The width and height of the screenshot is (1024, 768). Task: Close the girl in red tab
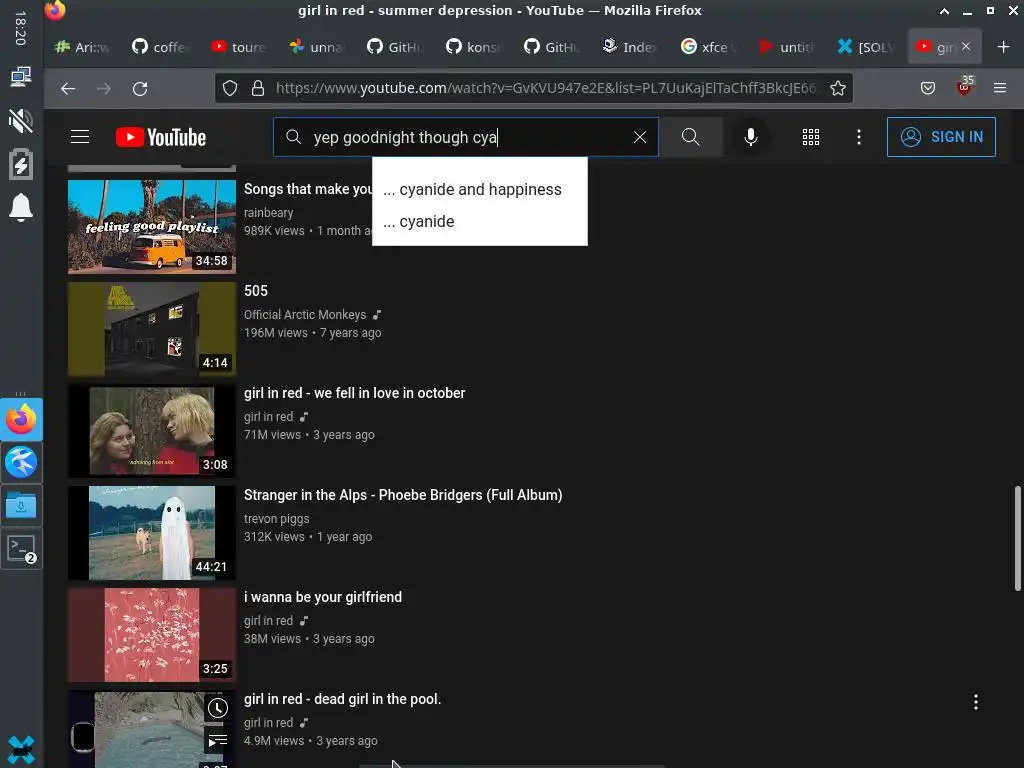(x=966, y=46)
